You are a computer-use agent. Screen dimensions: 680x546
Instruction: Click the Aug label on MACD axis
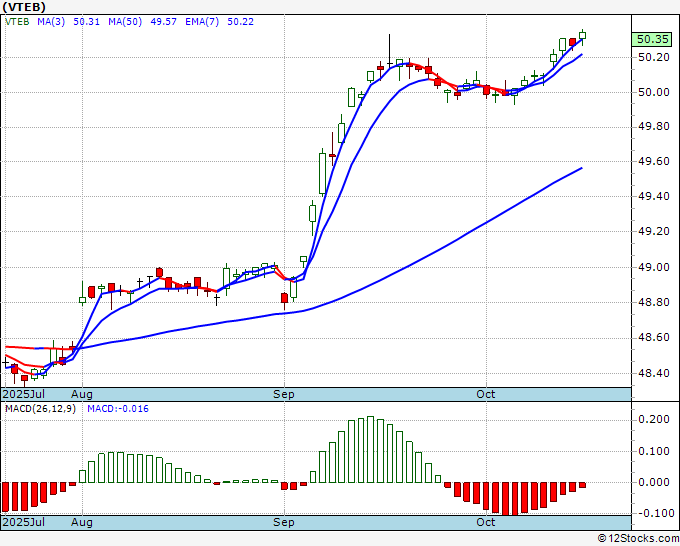tap(82, 522)
